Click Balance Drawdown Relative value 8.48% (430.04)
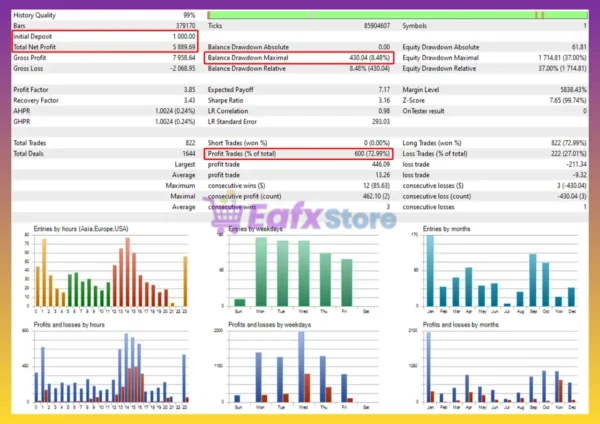600x424 pixels. tap(370, 68)
